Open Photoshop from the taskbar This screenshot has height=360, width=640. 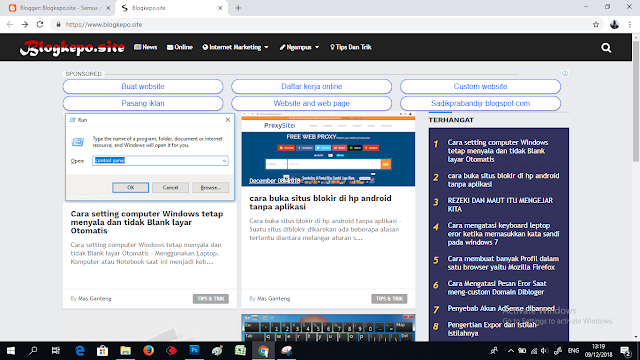coord(194,351)
